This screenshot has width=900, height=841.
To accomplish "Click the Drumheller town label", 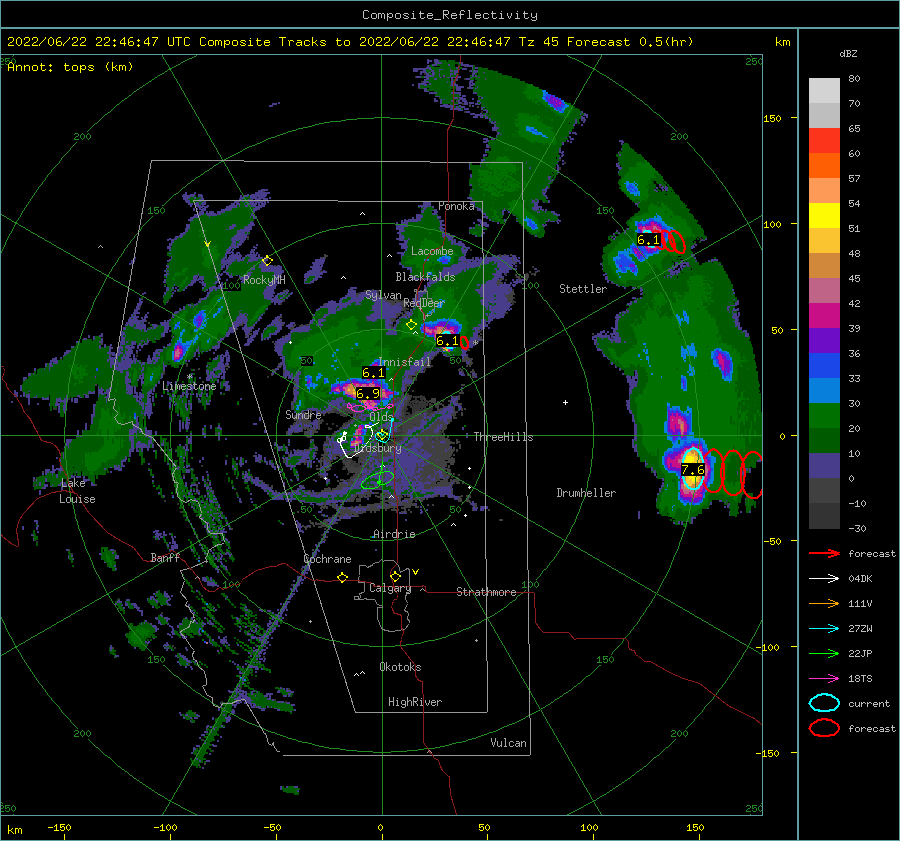I will (586, 493).
